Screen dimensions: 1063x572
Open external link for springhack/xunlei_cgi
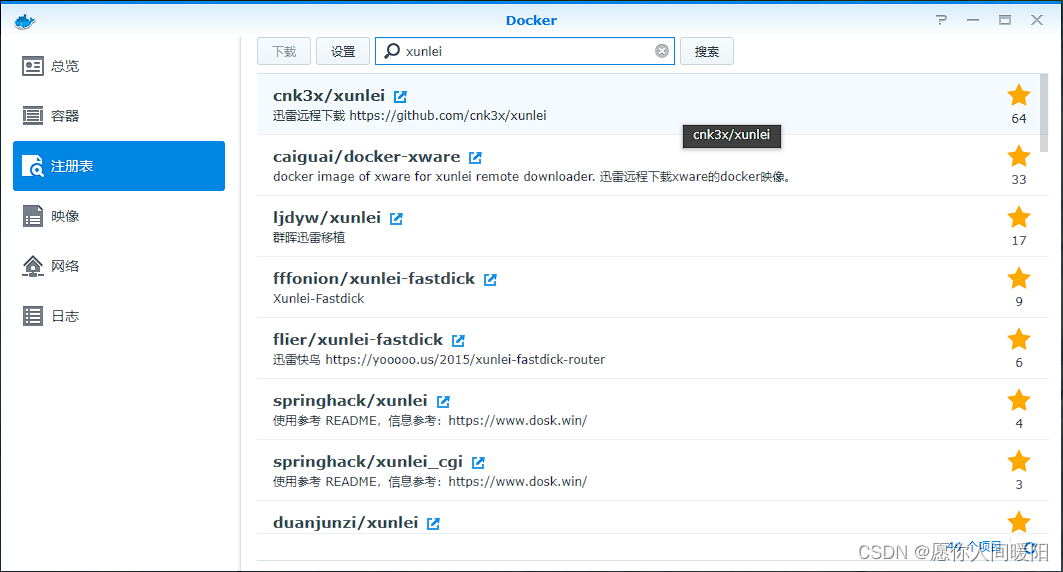tap(478, 463)
